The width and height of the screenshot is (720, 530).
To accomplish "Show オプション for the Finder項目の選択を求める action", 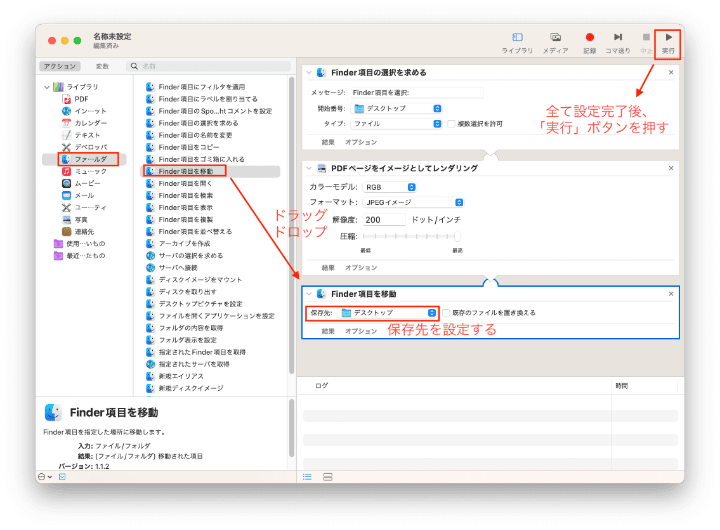I will pyautogui.click(x=361, y=142).
